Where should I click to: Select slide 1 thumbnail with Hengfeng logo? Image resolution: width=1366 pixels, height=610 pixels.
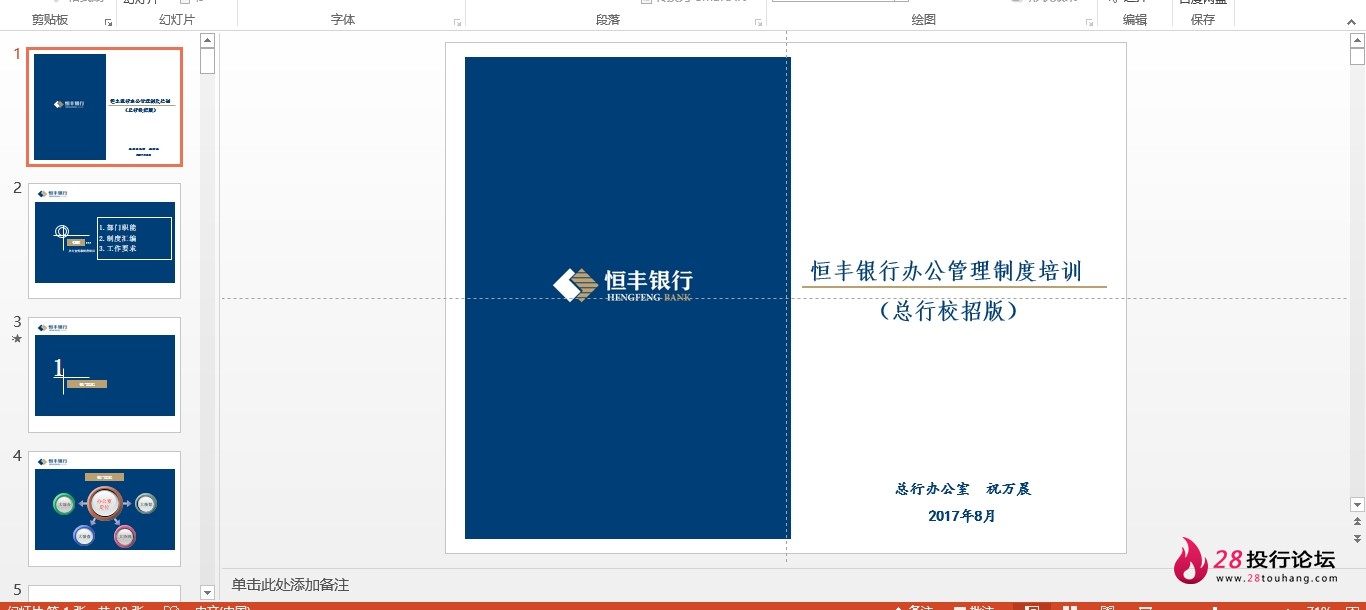pos(105,107)
